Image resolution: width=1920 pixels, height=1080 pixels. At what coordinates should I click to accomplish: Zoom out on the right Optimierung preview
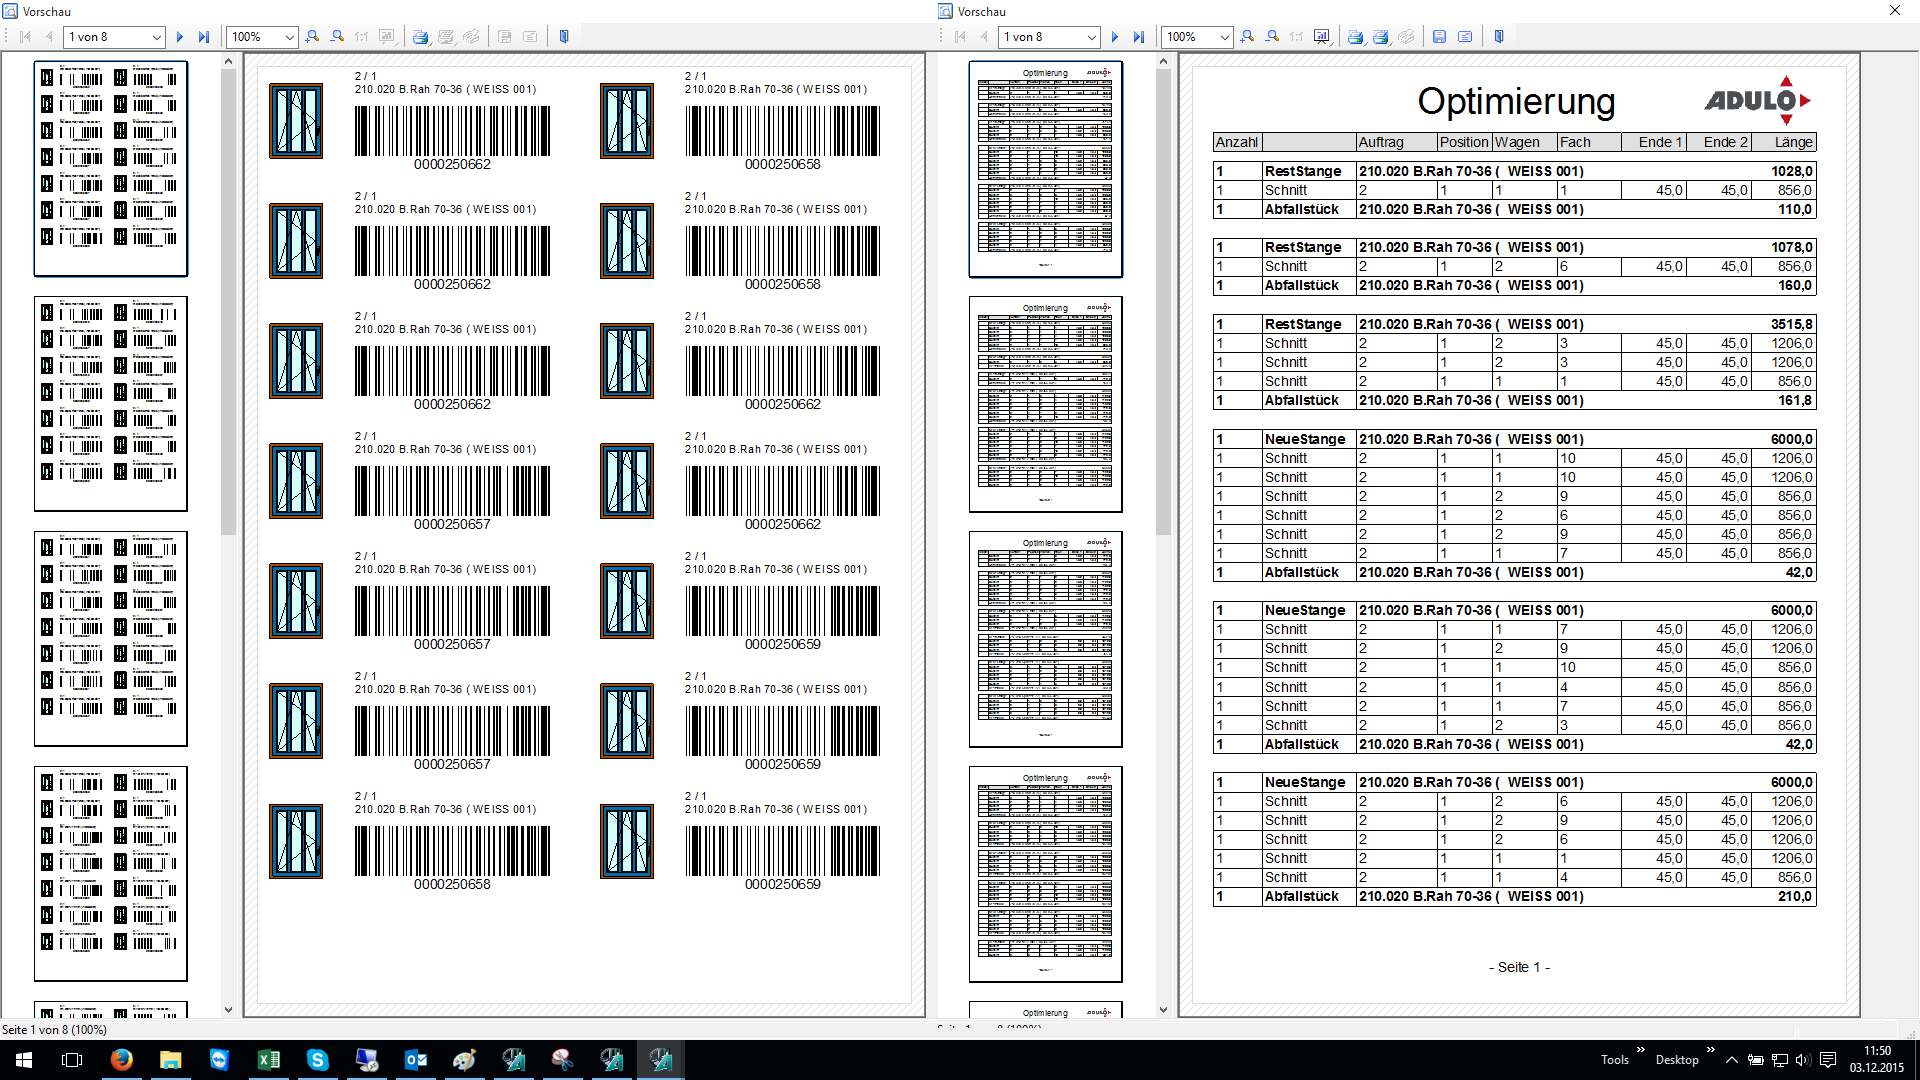coord(1273,37)
